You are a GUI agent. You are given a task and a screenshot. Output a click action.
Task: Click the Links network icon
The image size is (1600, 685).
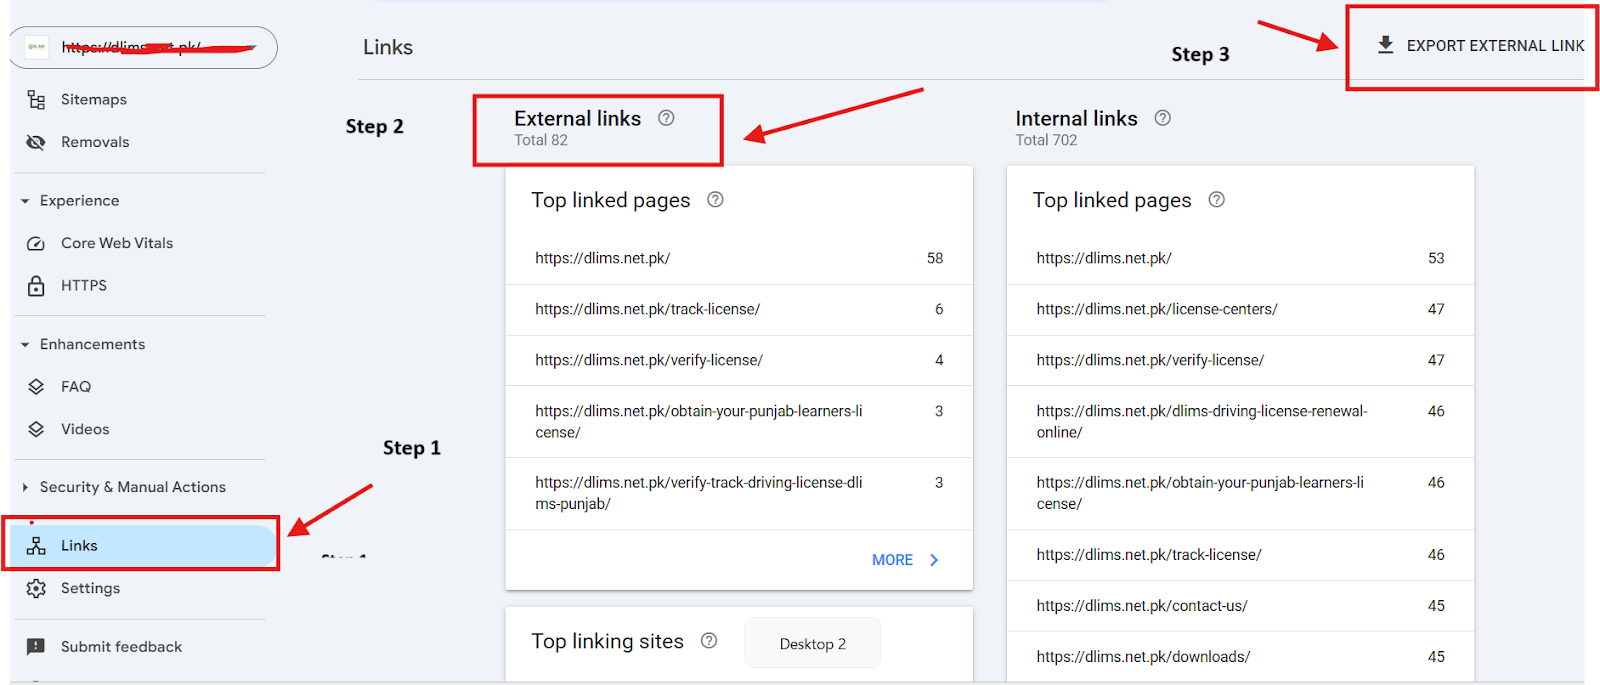[x=36, y=545]
